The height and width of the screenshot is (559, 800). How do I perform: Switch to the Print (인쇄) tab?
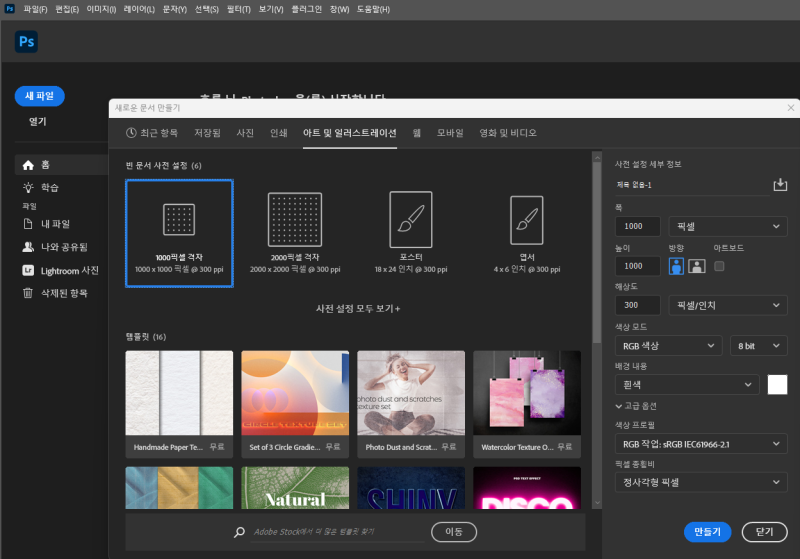pos(278,133)
